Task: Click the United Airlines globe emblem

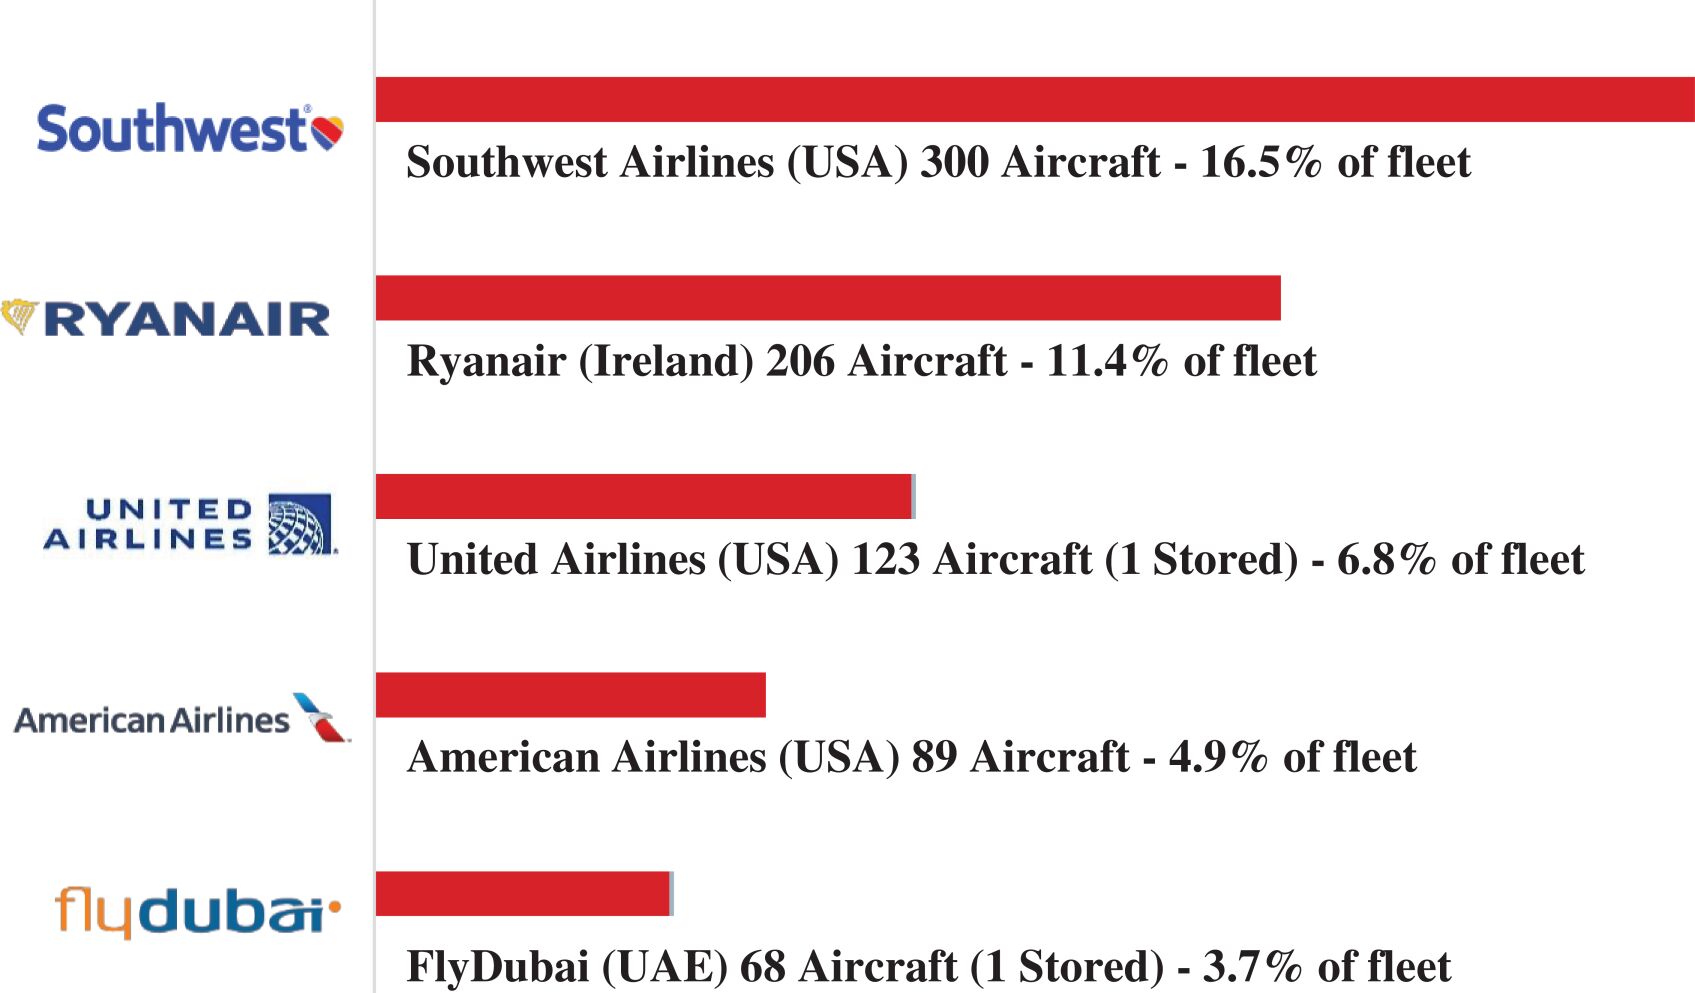Action: coord(300,524)
